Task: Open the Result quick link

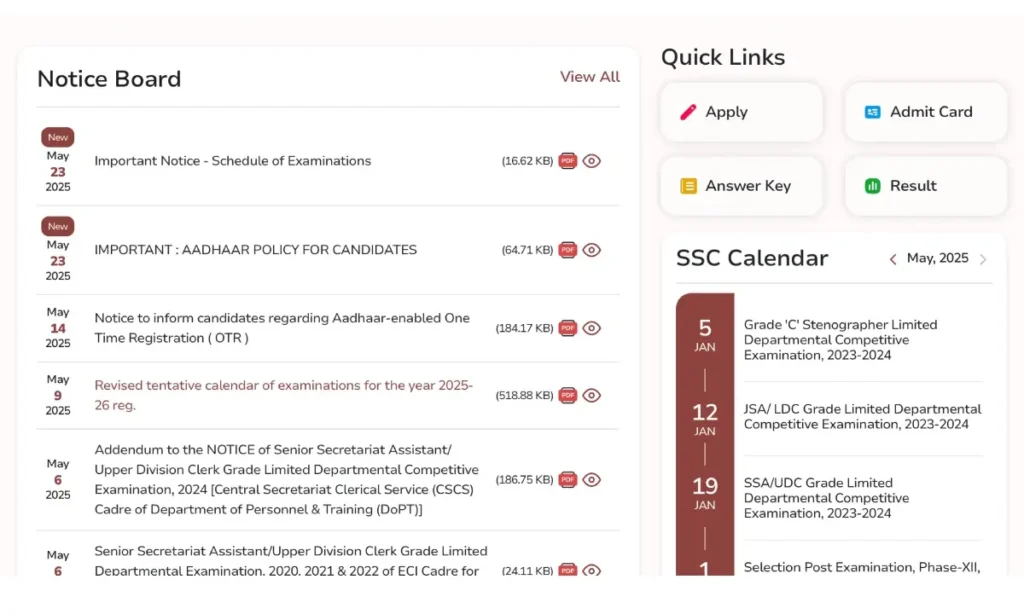Action: [x=925, y=186]
